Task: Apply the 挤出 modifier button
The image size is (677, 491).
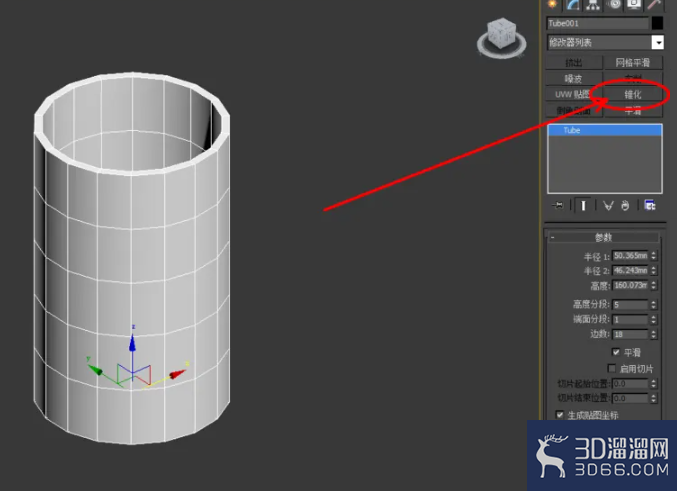Action: pos(574,63)
